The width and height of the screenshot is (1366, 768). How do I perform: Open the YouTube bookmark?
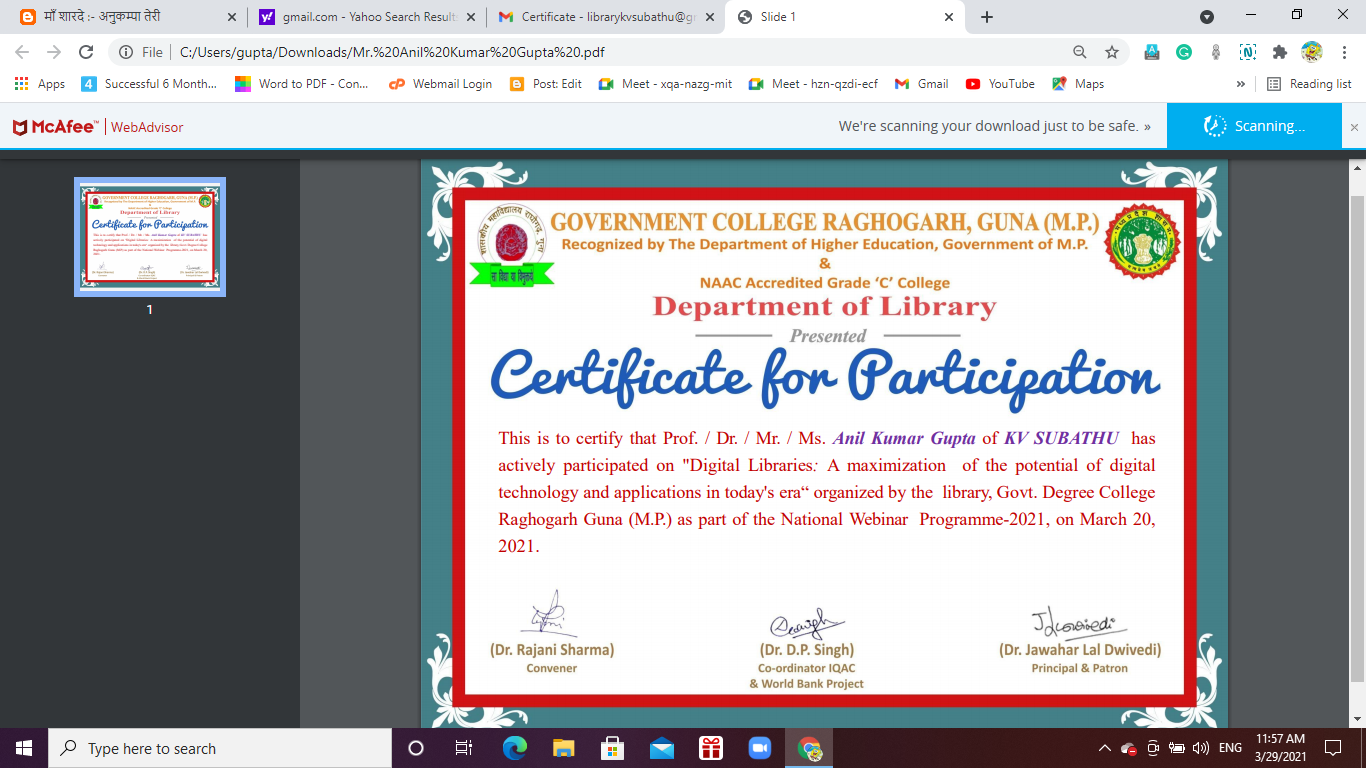coord(1000,84)
